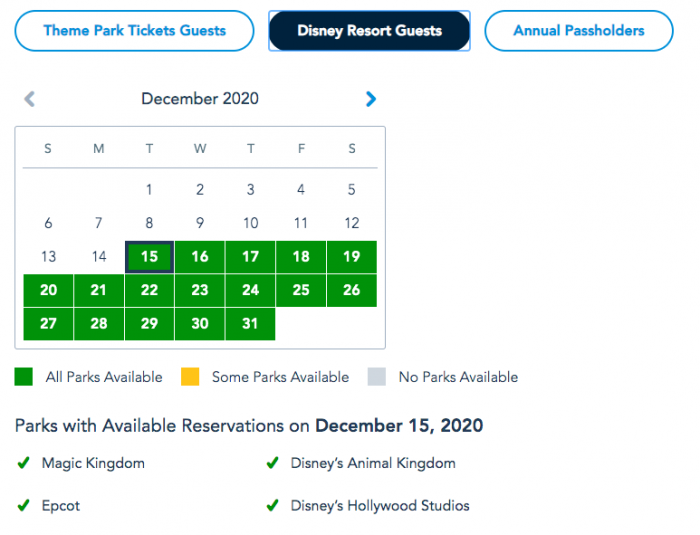Go to next month with right chevron
The image size is (700, 535).
pyautogui.click(x=371, y=99)
